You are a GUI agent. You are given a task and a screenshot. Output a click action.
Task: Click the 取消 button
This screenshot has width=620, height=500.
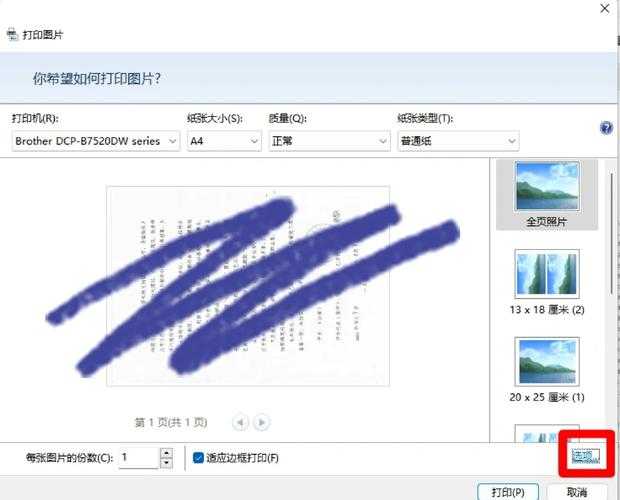point(576,492)
